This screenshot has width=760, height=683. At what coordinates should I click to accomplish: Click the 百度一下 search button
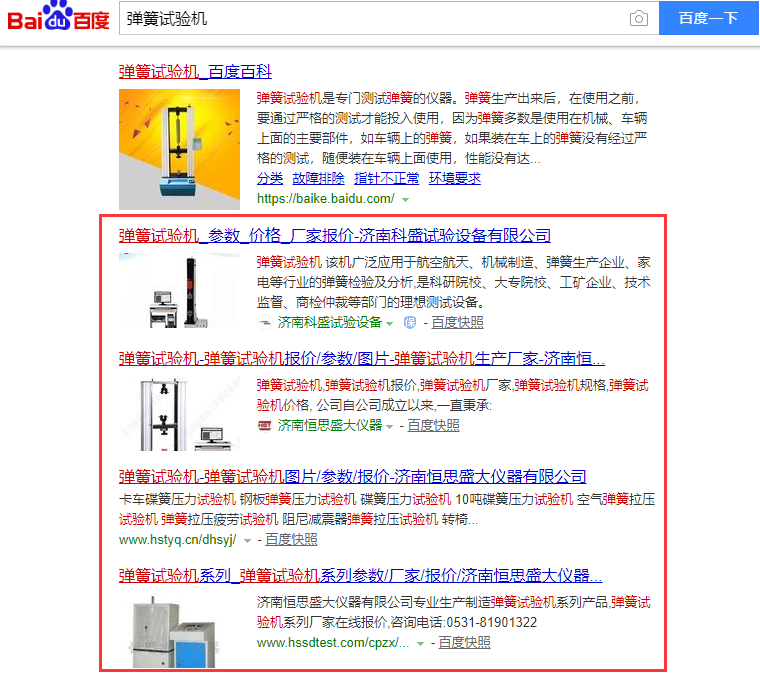coord(708,18)
